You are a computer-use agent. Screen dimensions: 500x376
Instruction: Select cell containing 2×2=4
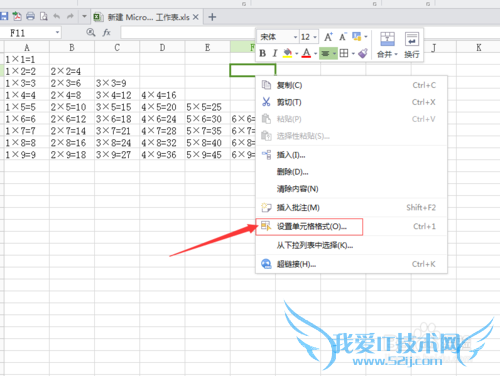72,71
